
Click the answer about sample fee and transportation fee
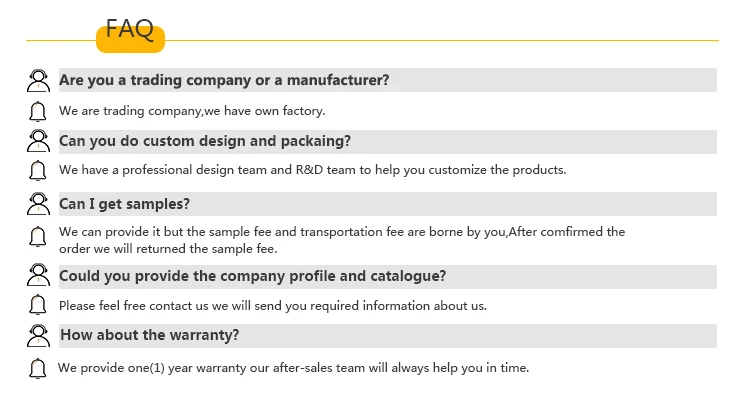click(x=341, y=240)
